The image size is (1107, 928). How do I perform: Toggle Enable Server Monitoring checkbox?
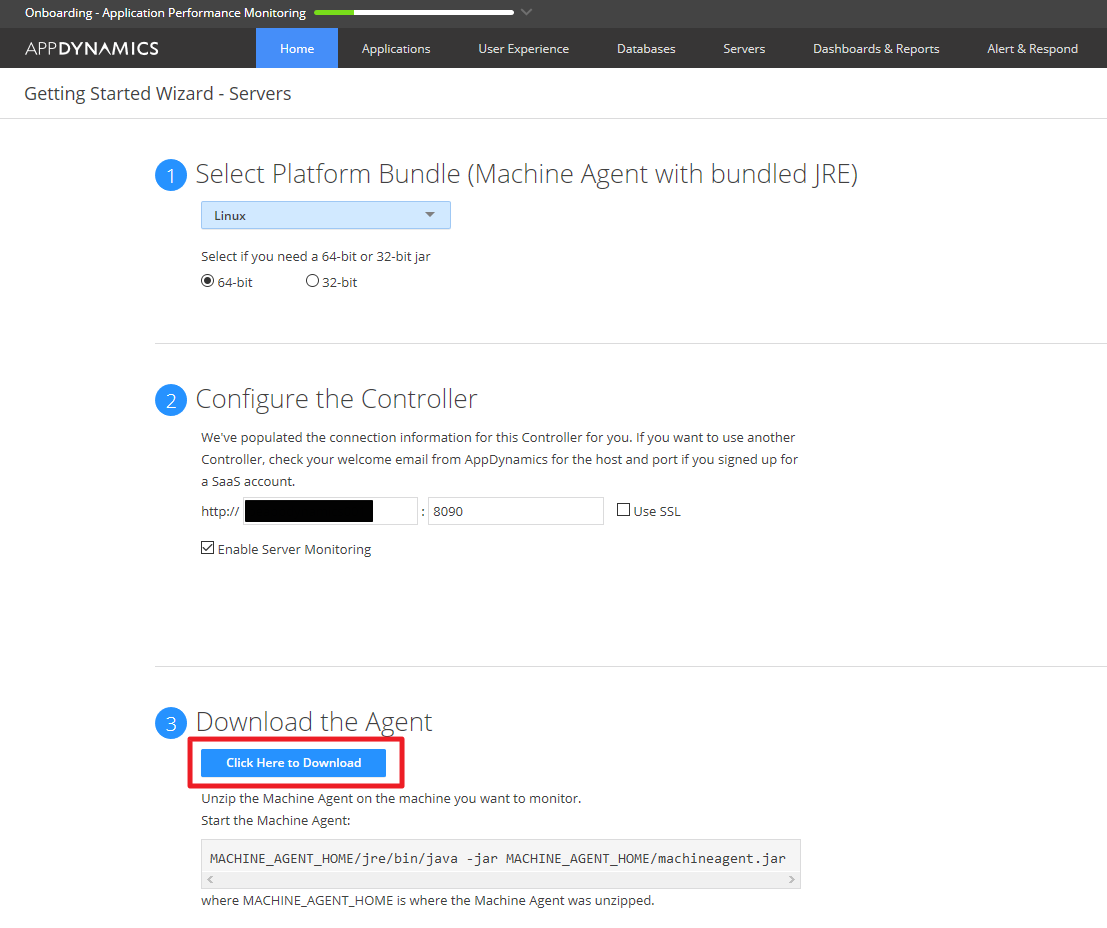[x=207, y=548]
